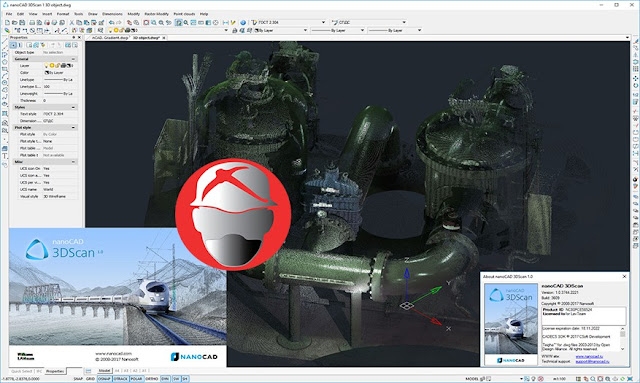
Task: Open the lineweight By Layer dropdown
Action: pyautogui.click(x=419, y=30)
